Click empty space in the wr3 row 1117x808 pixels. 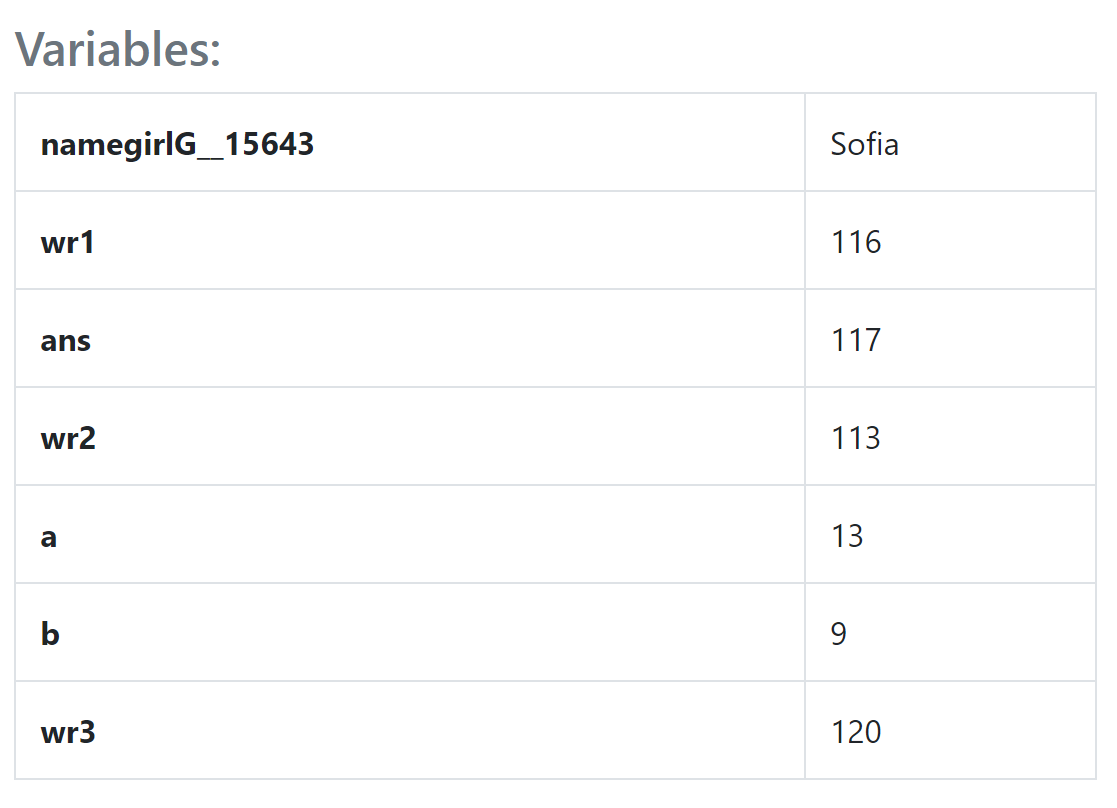point(449,732)
